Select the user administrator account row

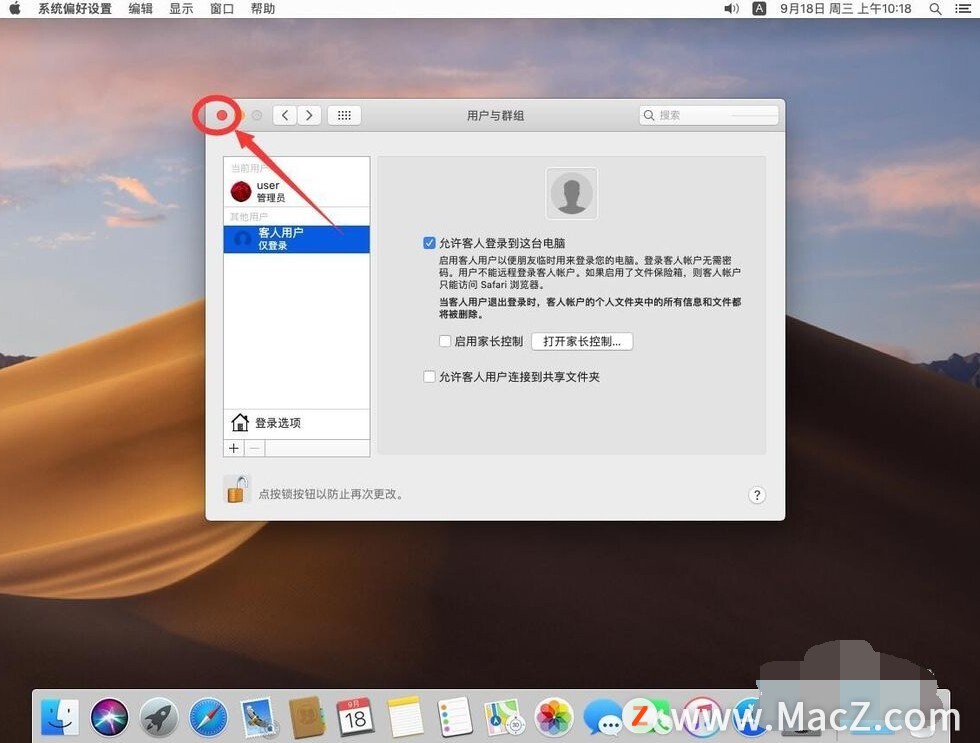(x=296, y=191)
